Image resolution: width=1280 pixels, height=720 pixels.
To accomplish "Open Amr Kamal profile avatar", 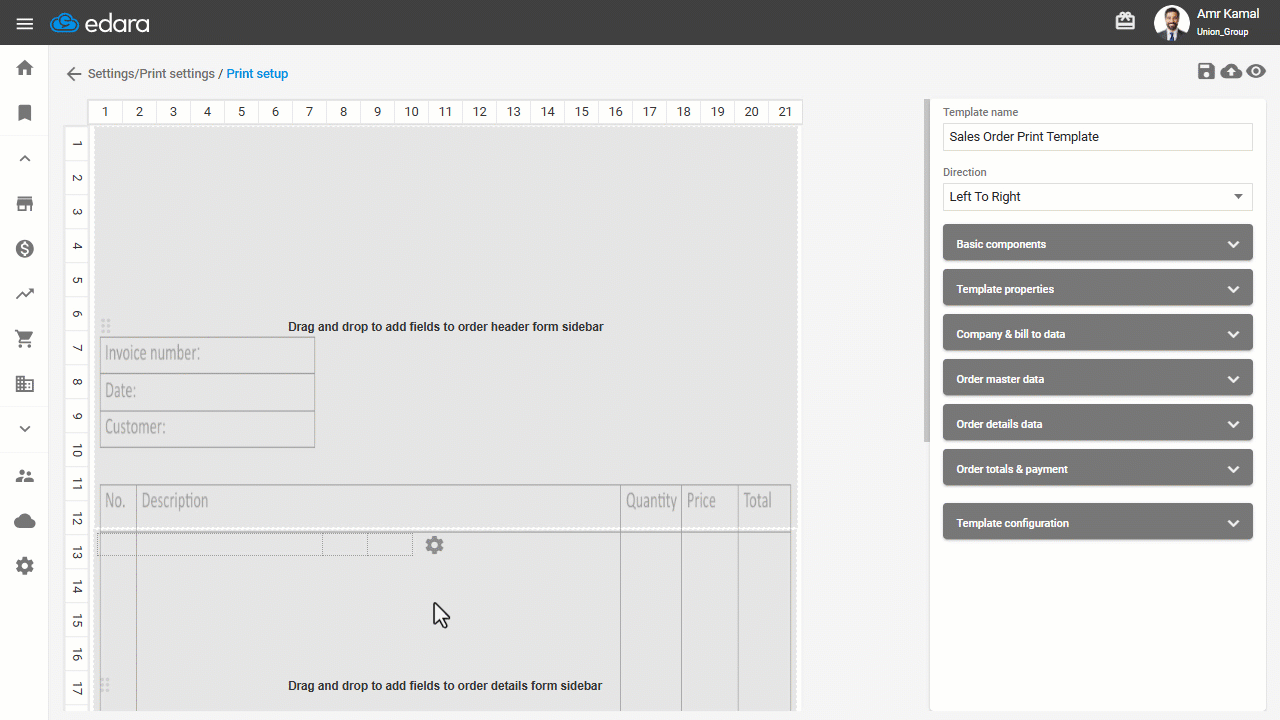I will click(x=1171, y=22).
